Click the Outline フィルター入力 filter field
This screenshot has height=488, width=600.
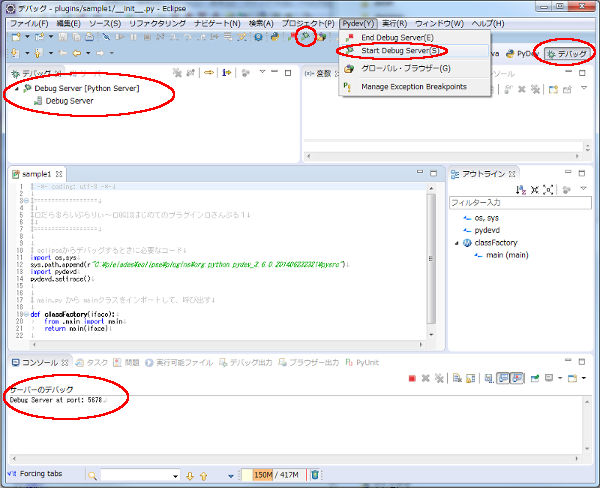520,202
